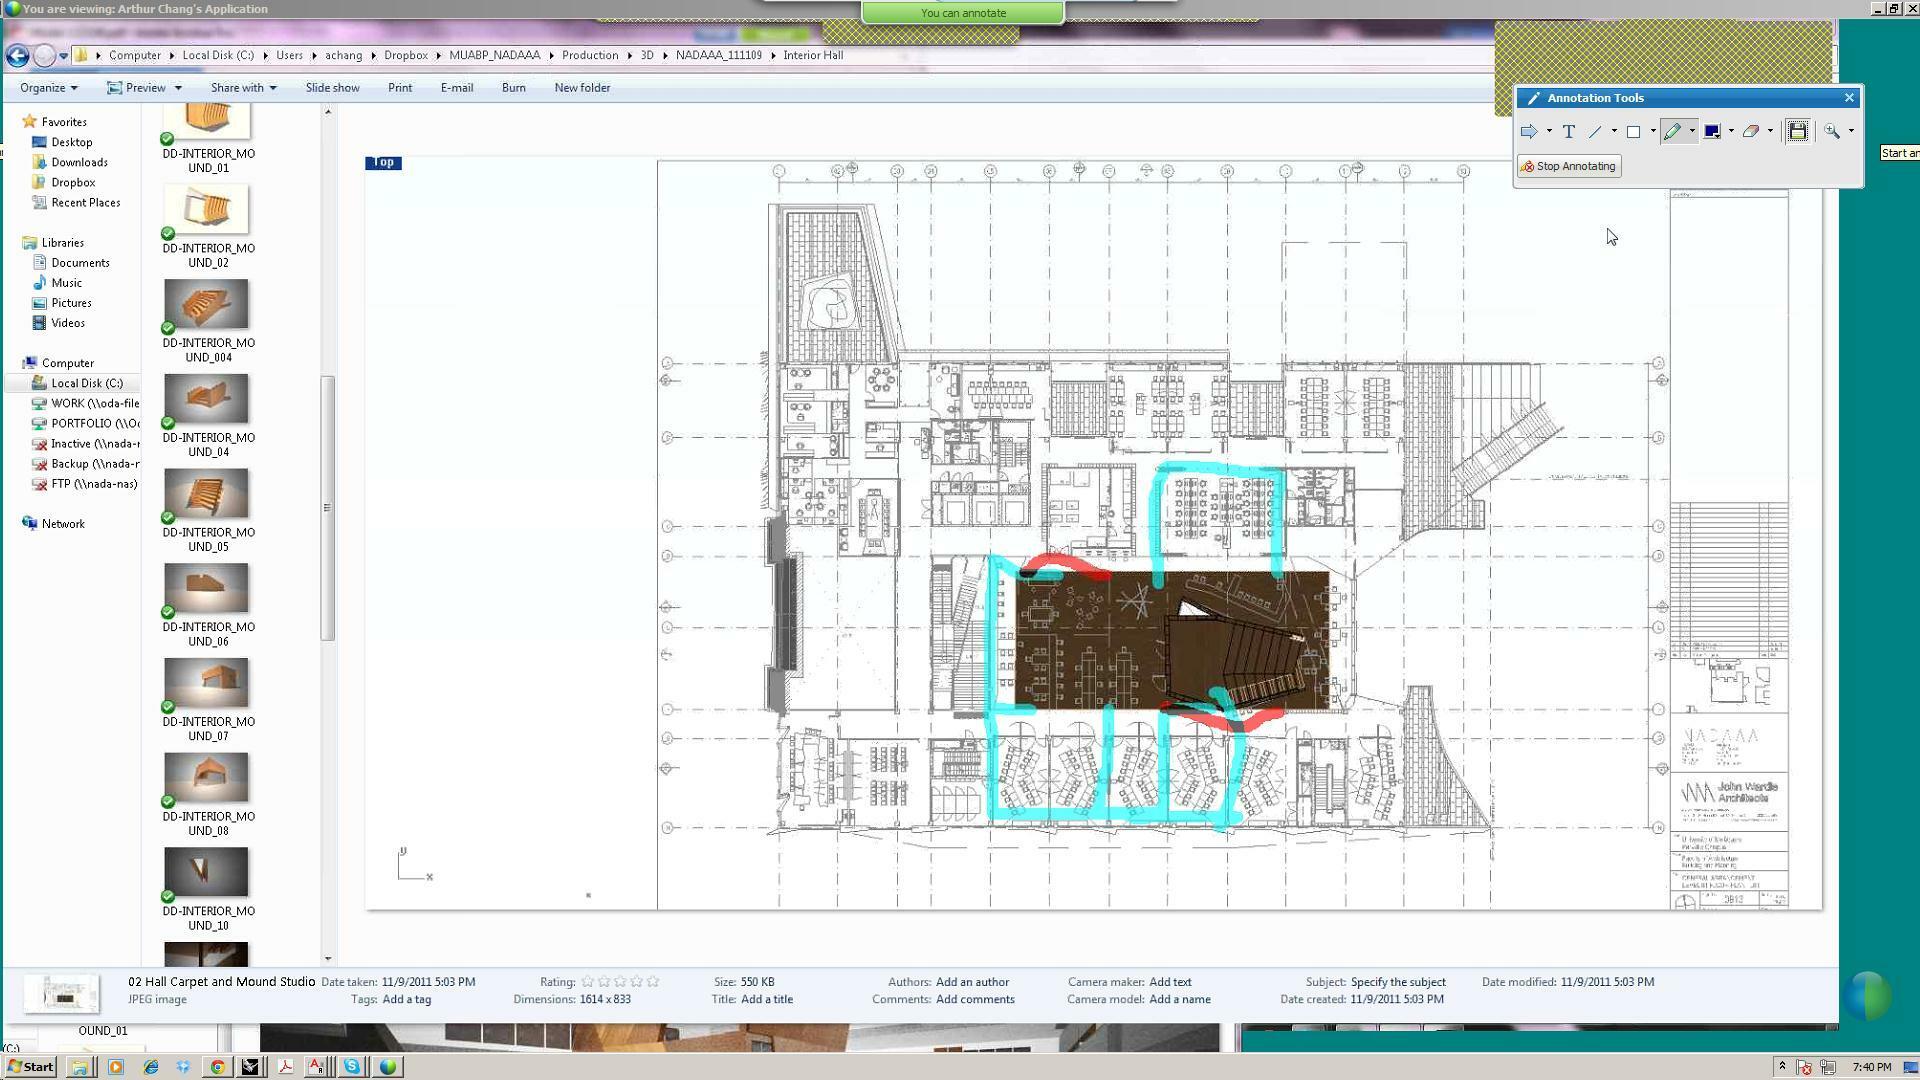This screenshot has height=1080, width=1920.
Task: Close the Annotation Tools panel
Action: pos(1849,98)
